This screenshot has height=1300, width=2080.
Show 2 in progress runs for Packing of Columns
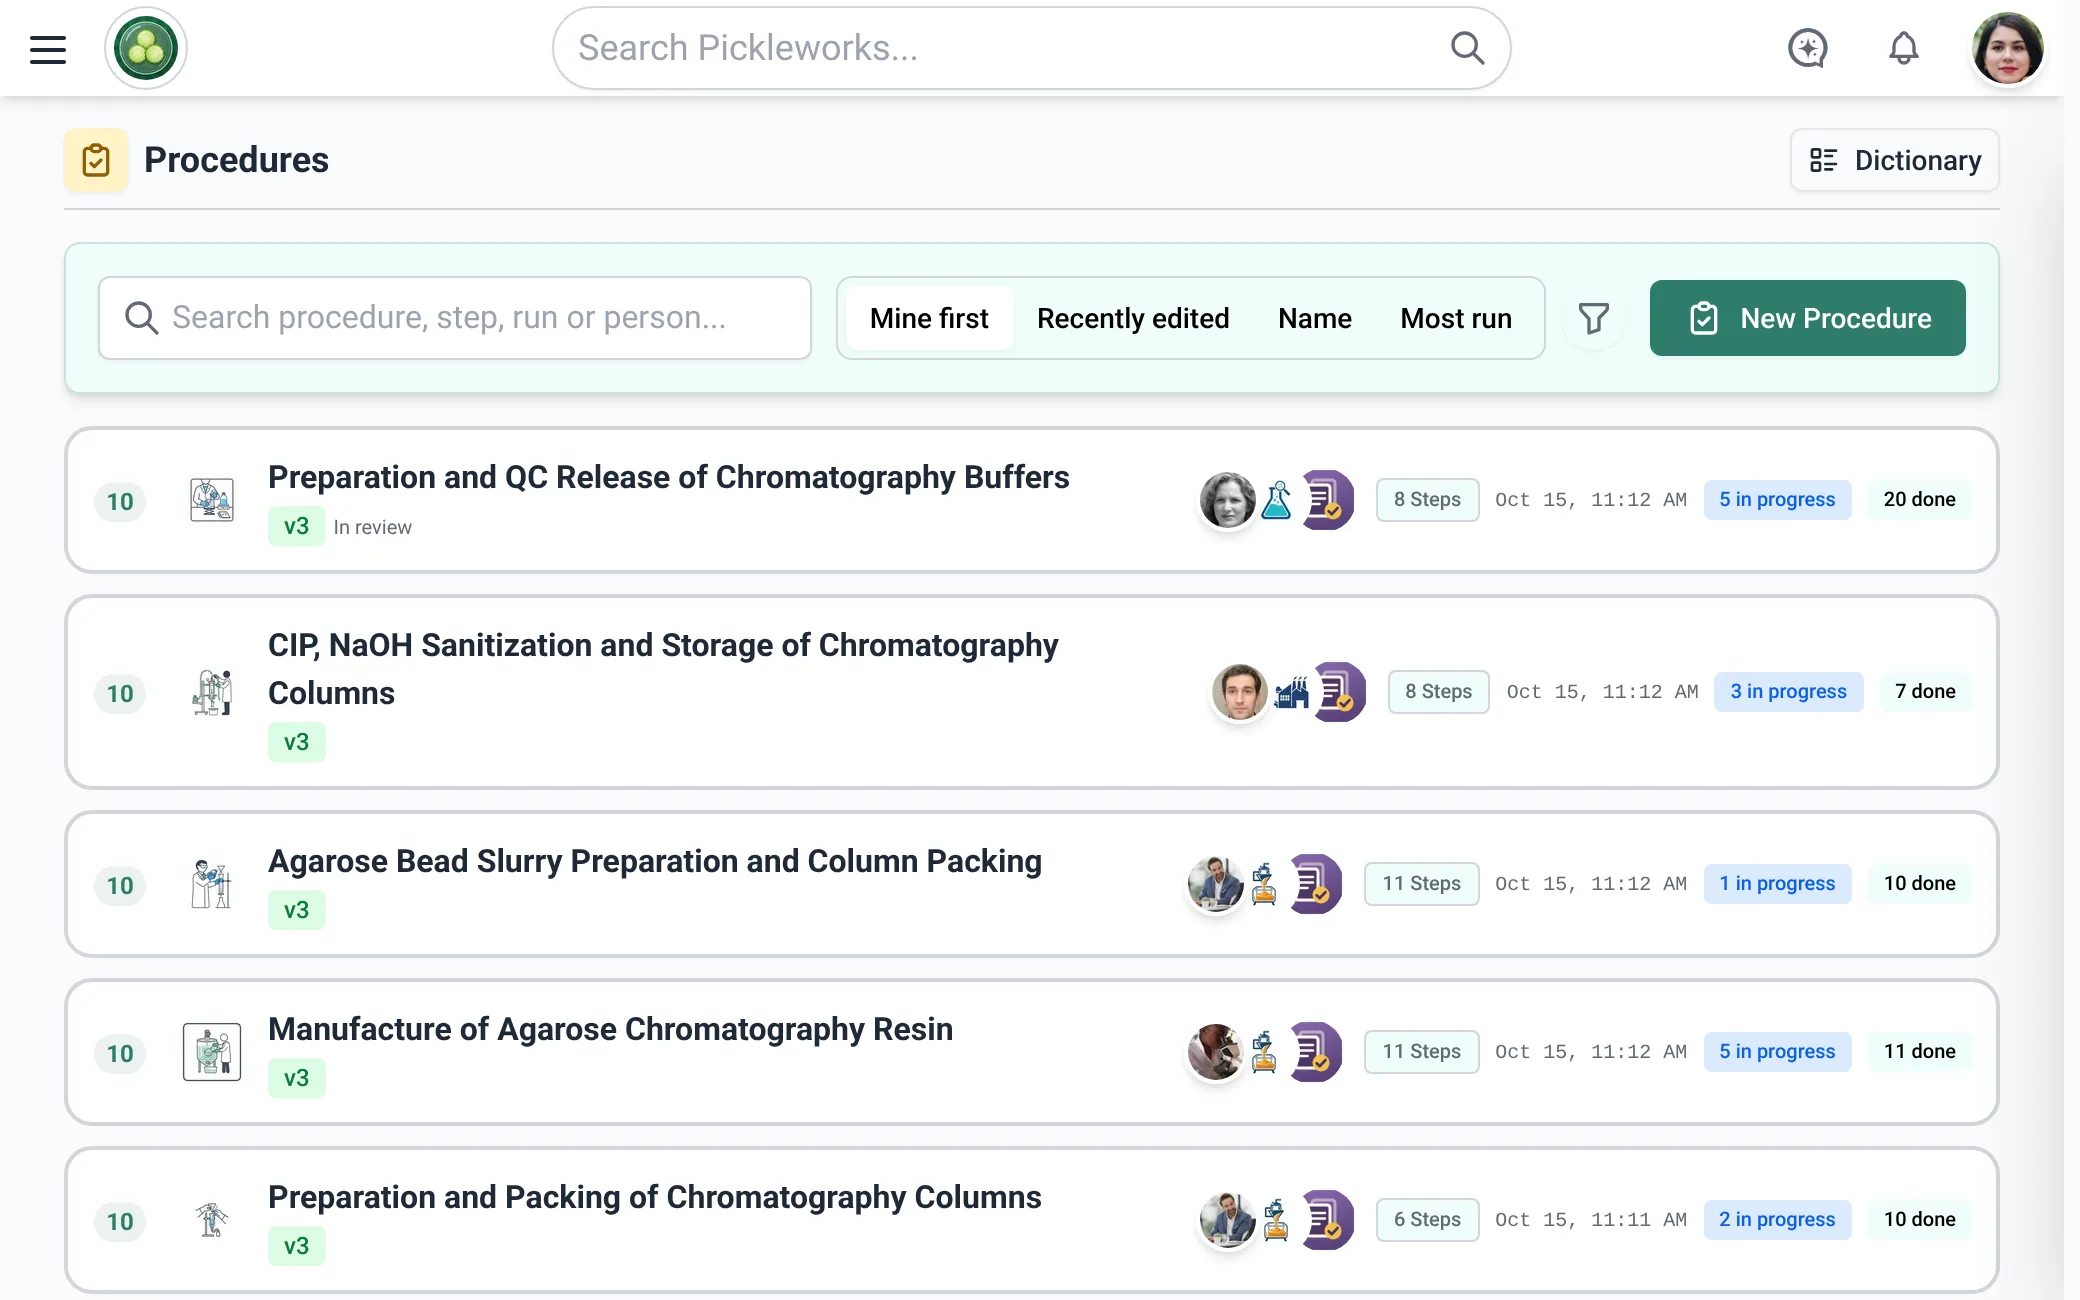click(x=1777, y=1220)
